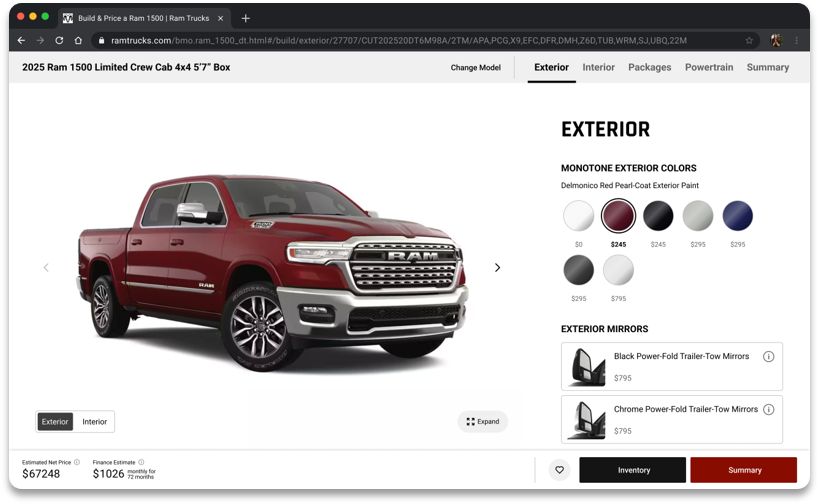Viewport: 819px width, 504px height.
Task: Open Estimated Net Price info tooltip
Action: pyautogui.click(x=77, y=462)
